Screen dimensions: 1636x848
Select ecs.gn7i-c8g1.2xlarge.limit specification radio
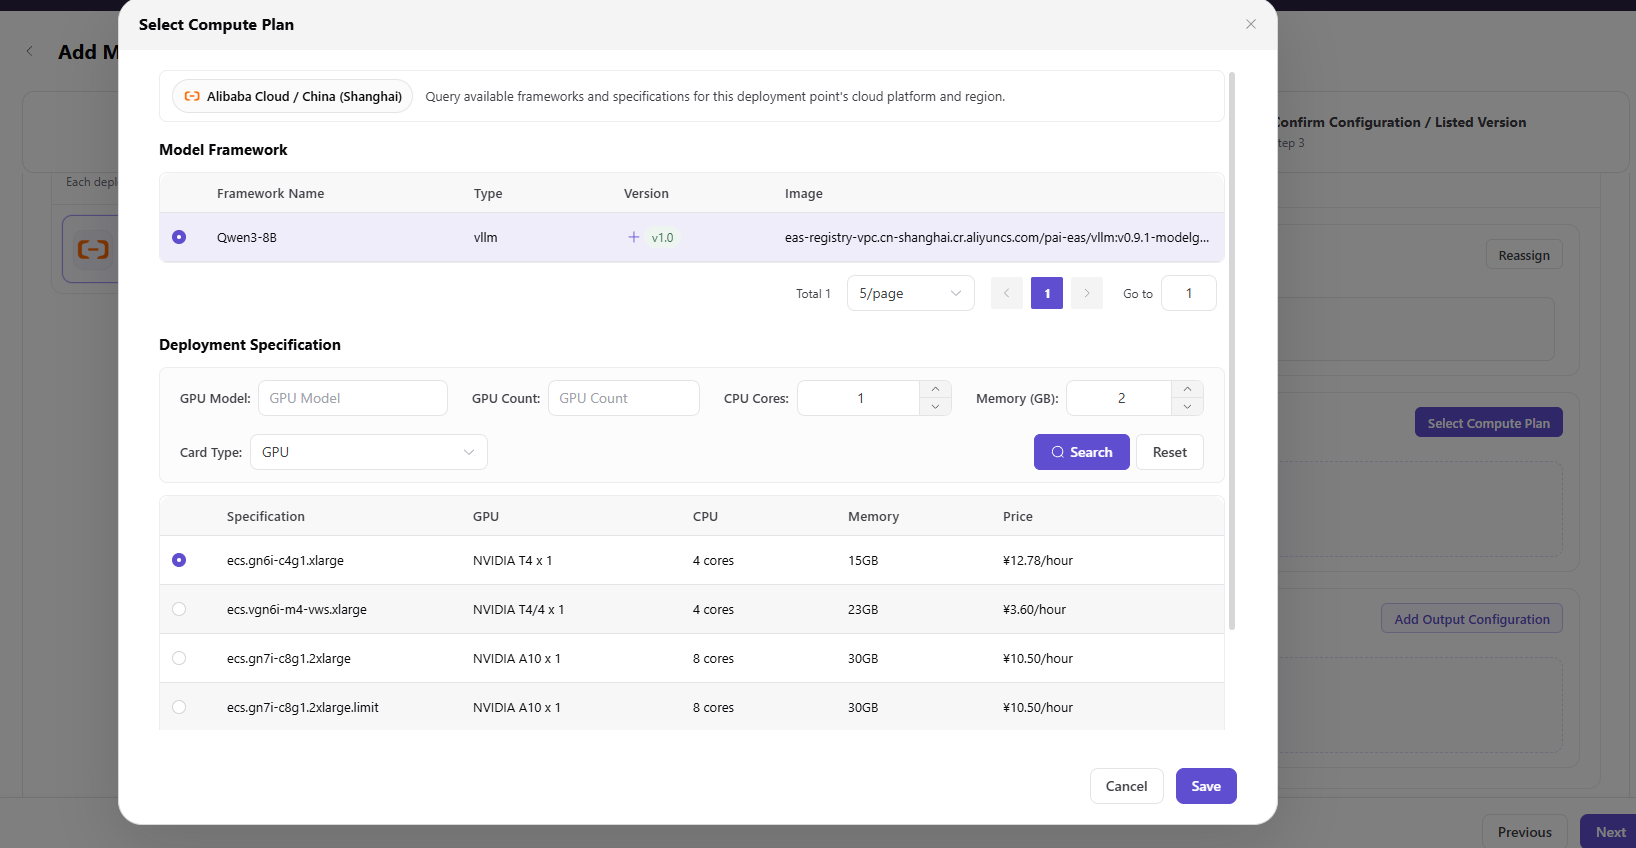click(x=179, y=707)
